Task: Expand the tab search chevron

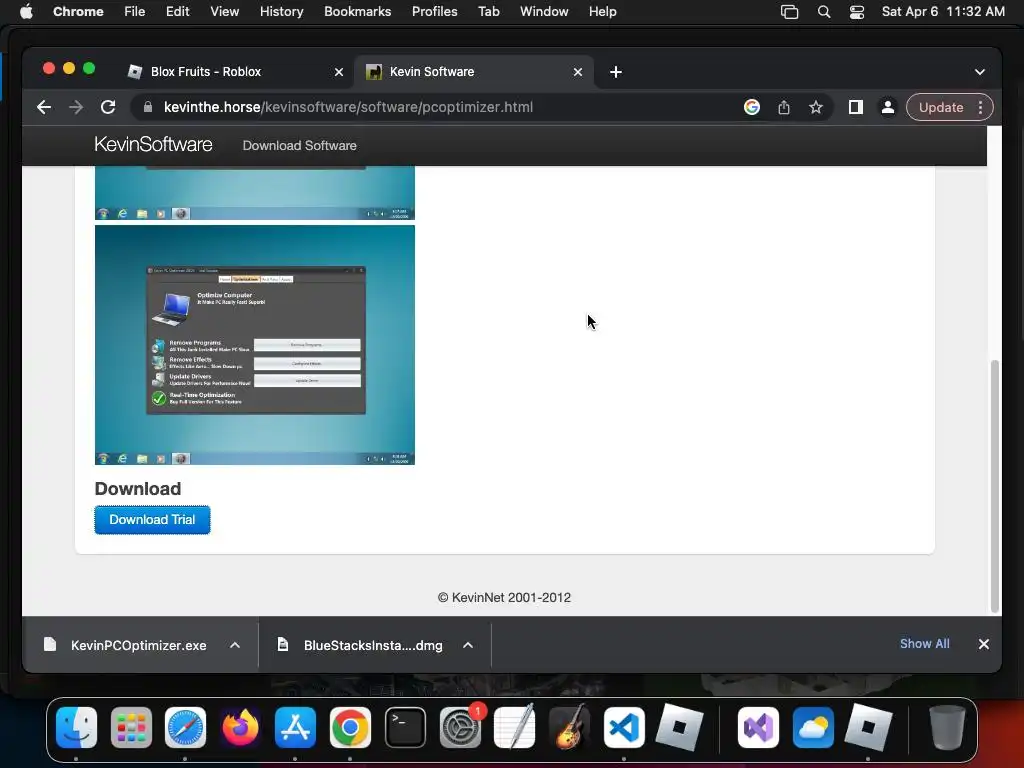Action: click(x=980, y=72)
